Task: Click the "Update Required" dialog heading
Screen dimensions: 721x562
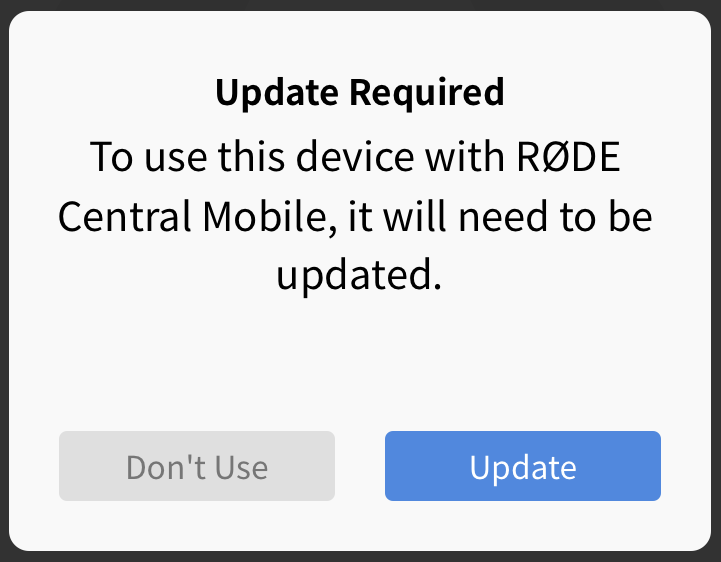Action: click(359, 93)
